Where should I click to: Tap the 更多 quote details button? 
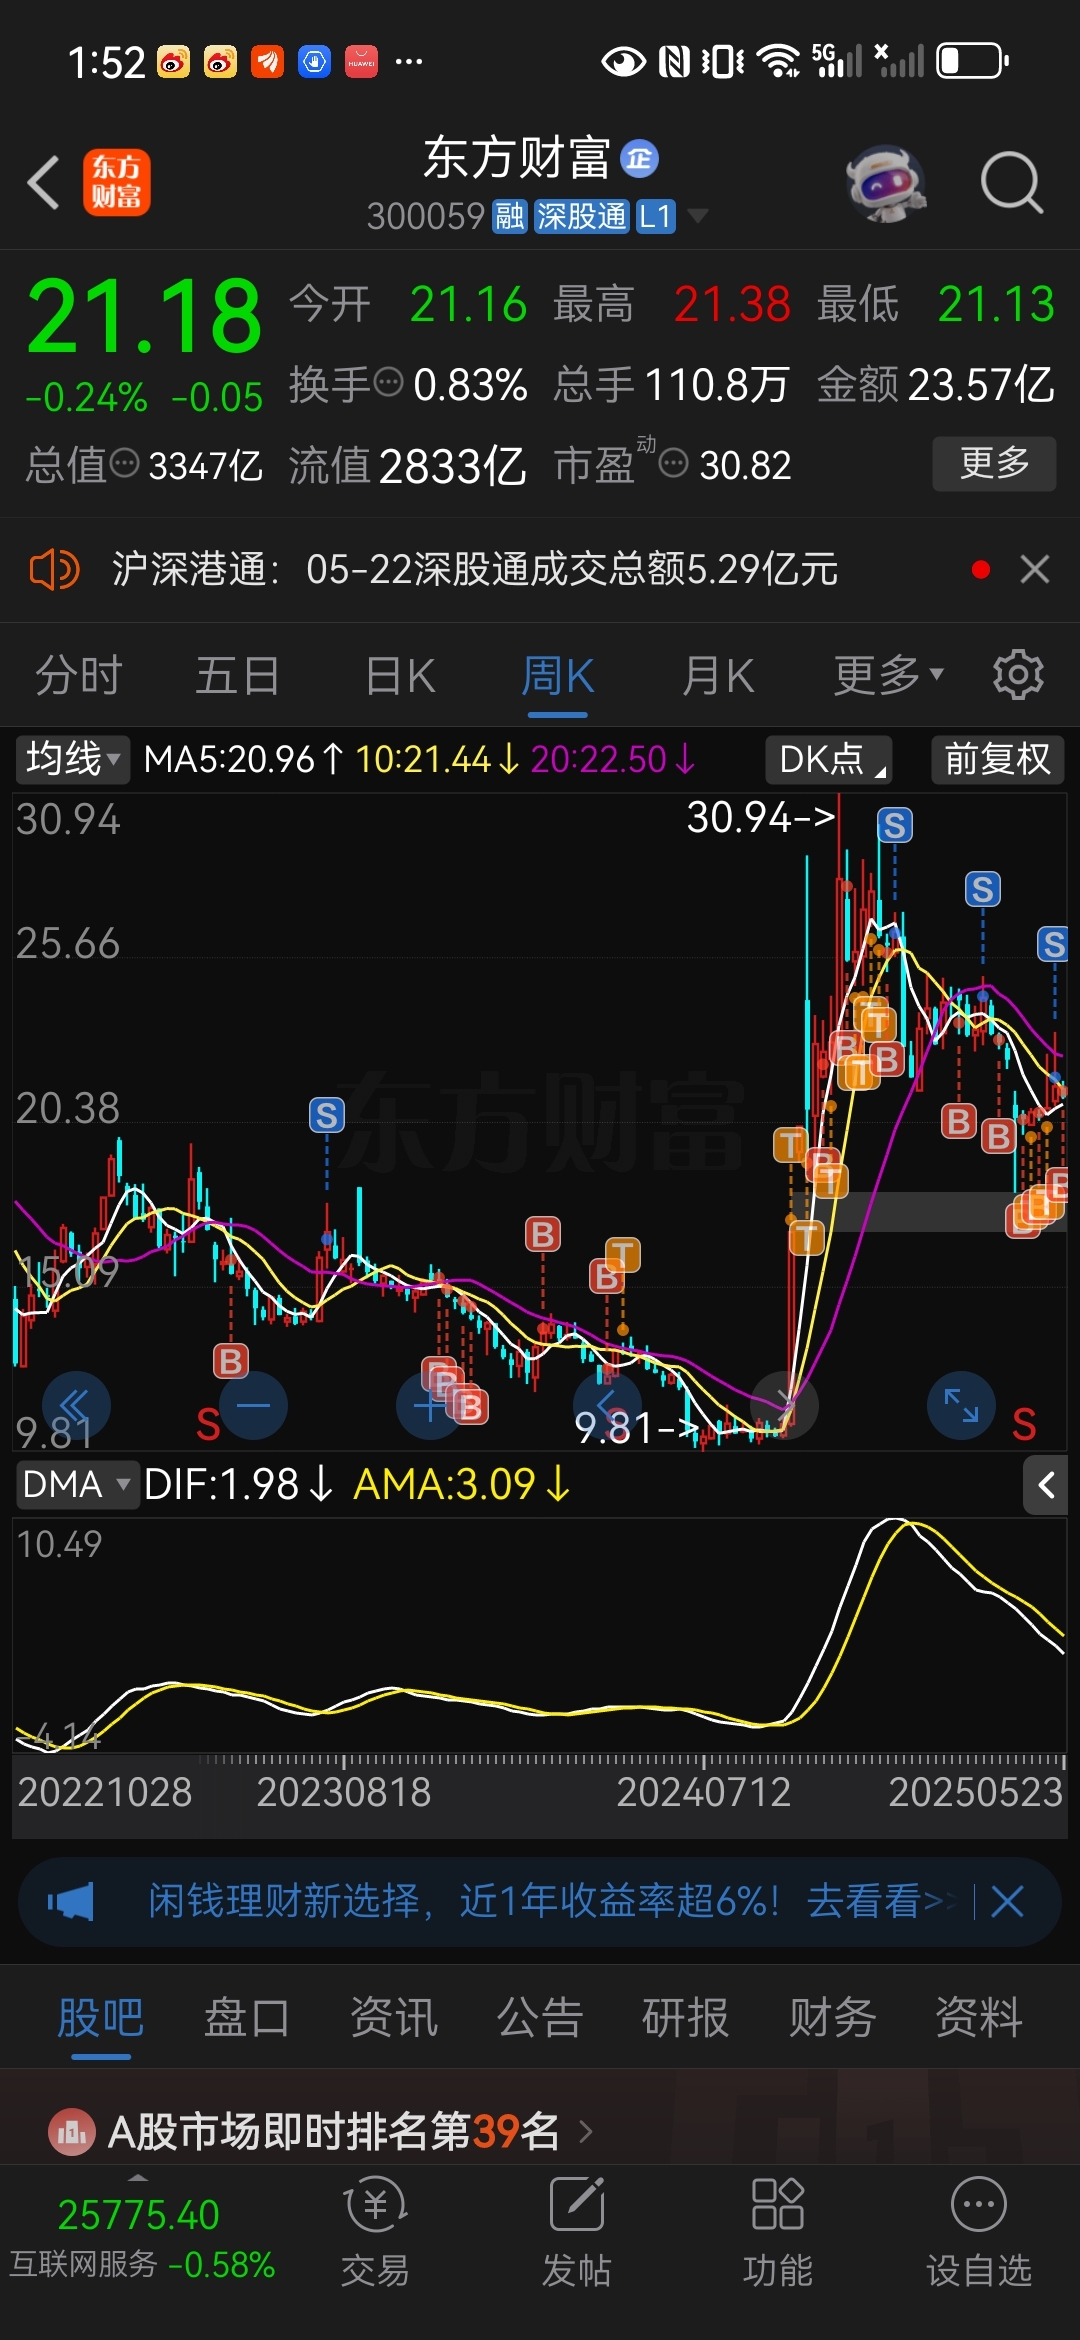point(994,463)
